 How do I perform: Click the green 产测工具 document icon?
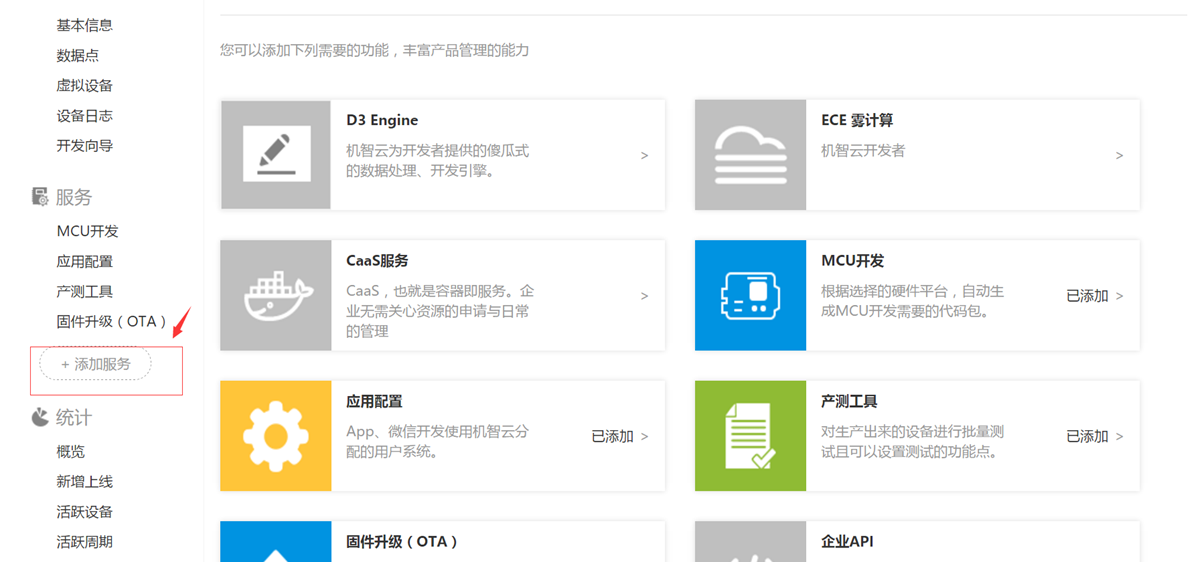[750, 436]
